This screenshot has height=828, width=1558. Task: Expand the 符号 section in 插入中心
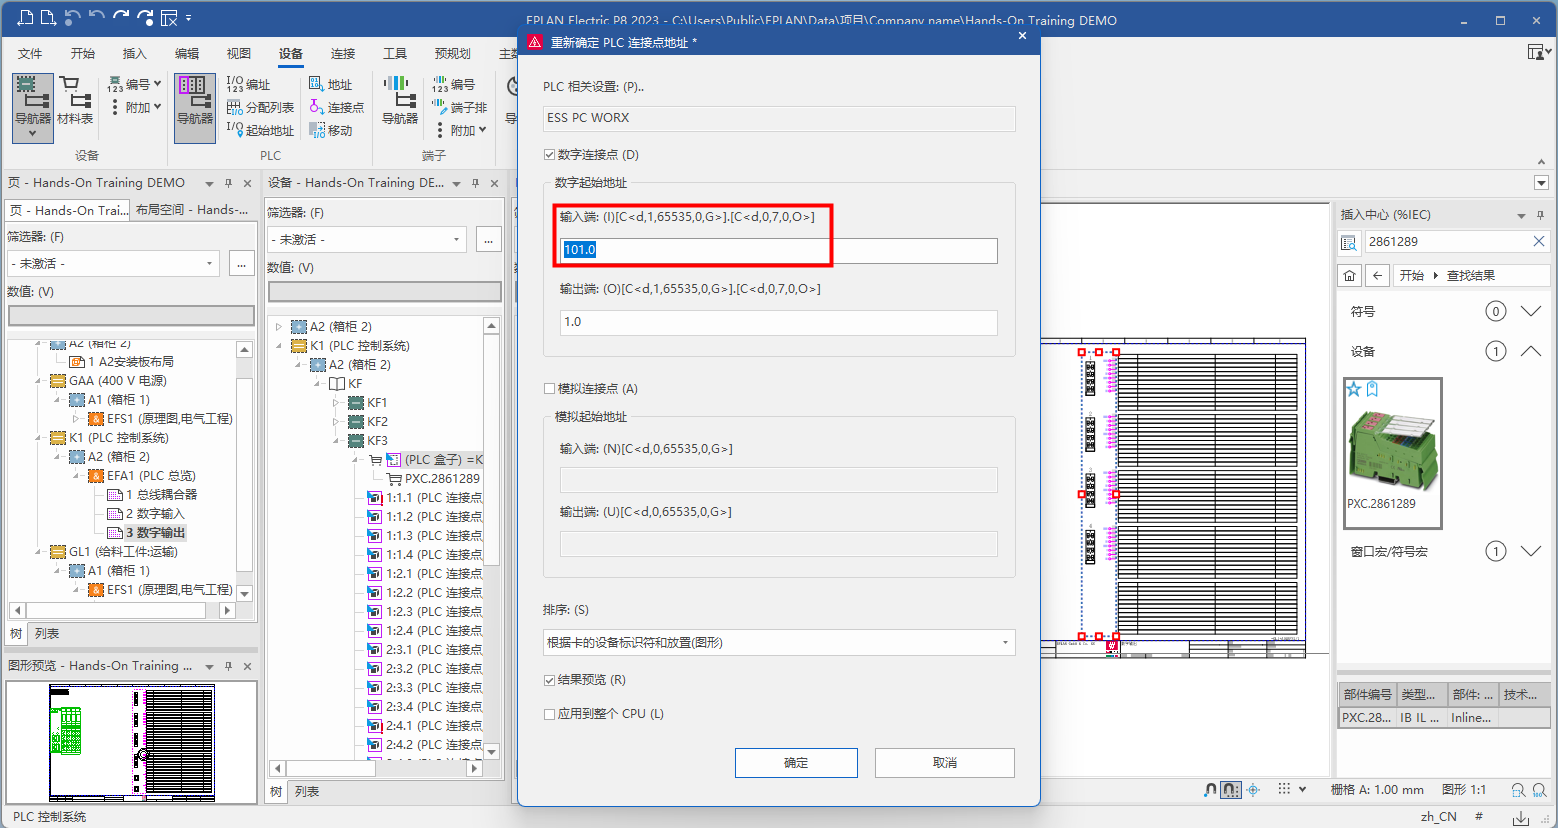(x=1530, y=311)
